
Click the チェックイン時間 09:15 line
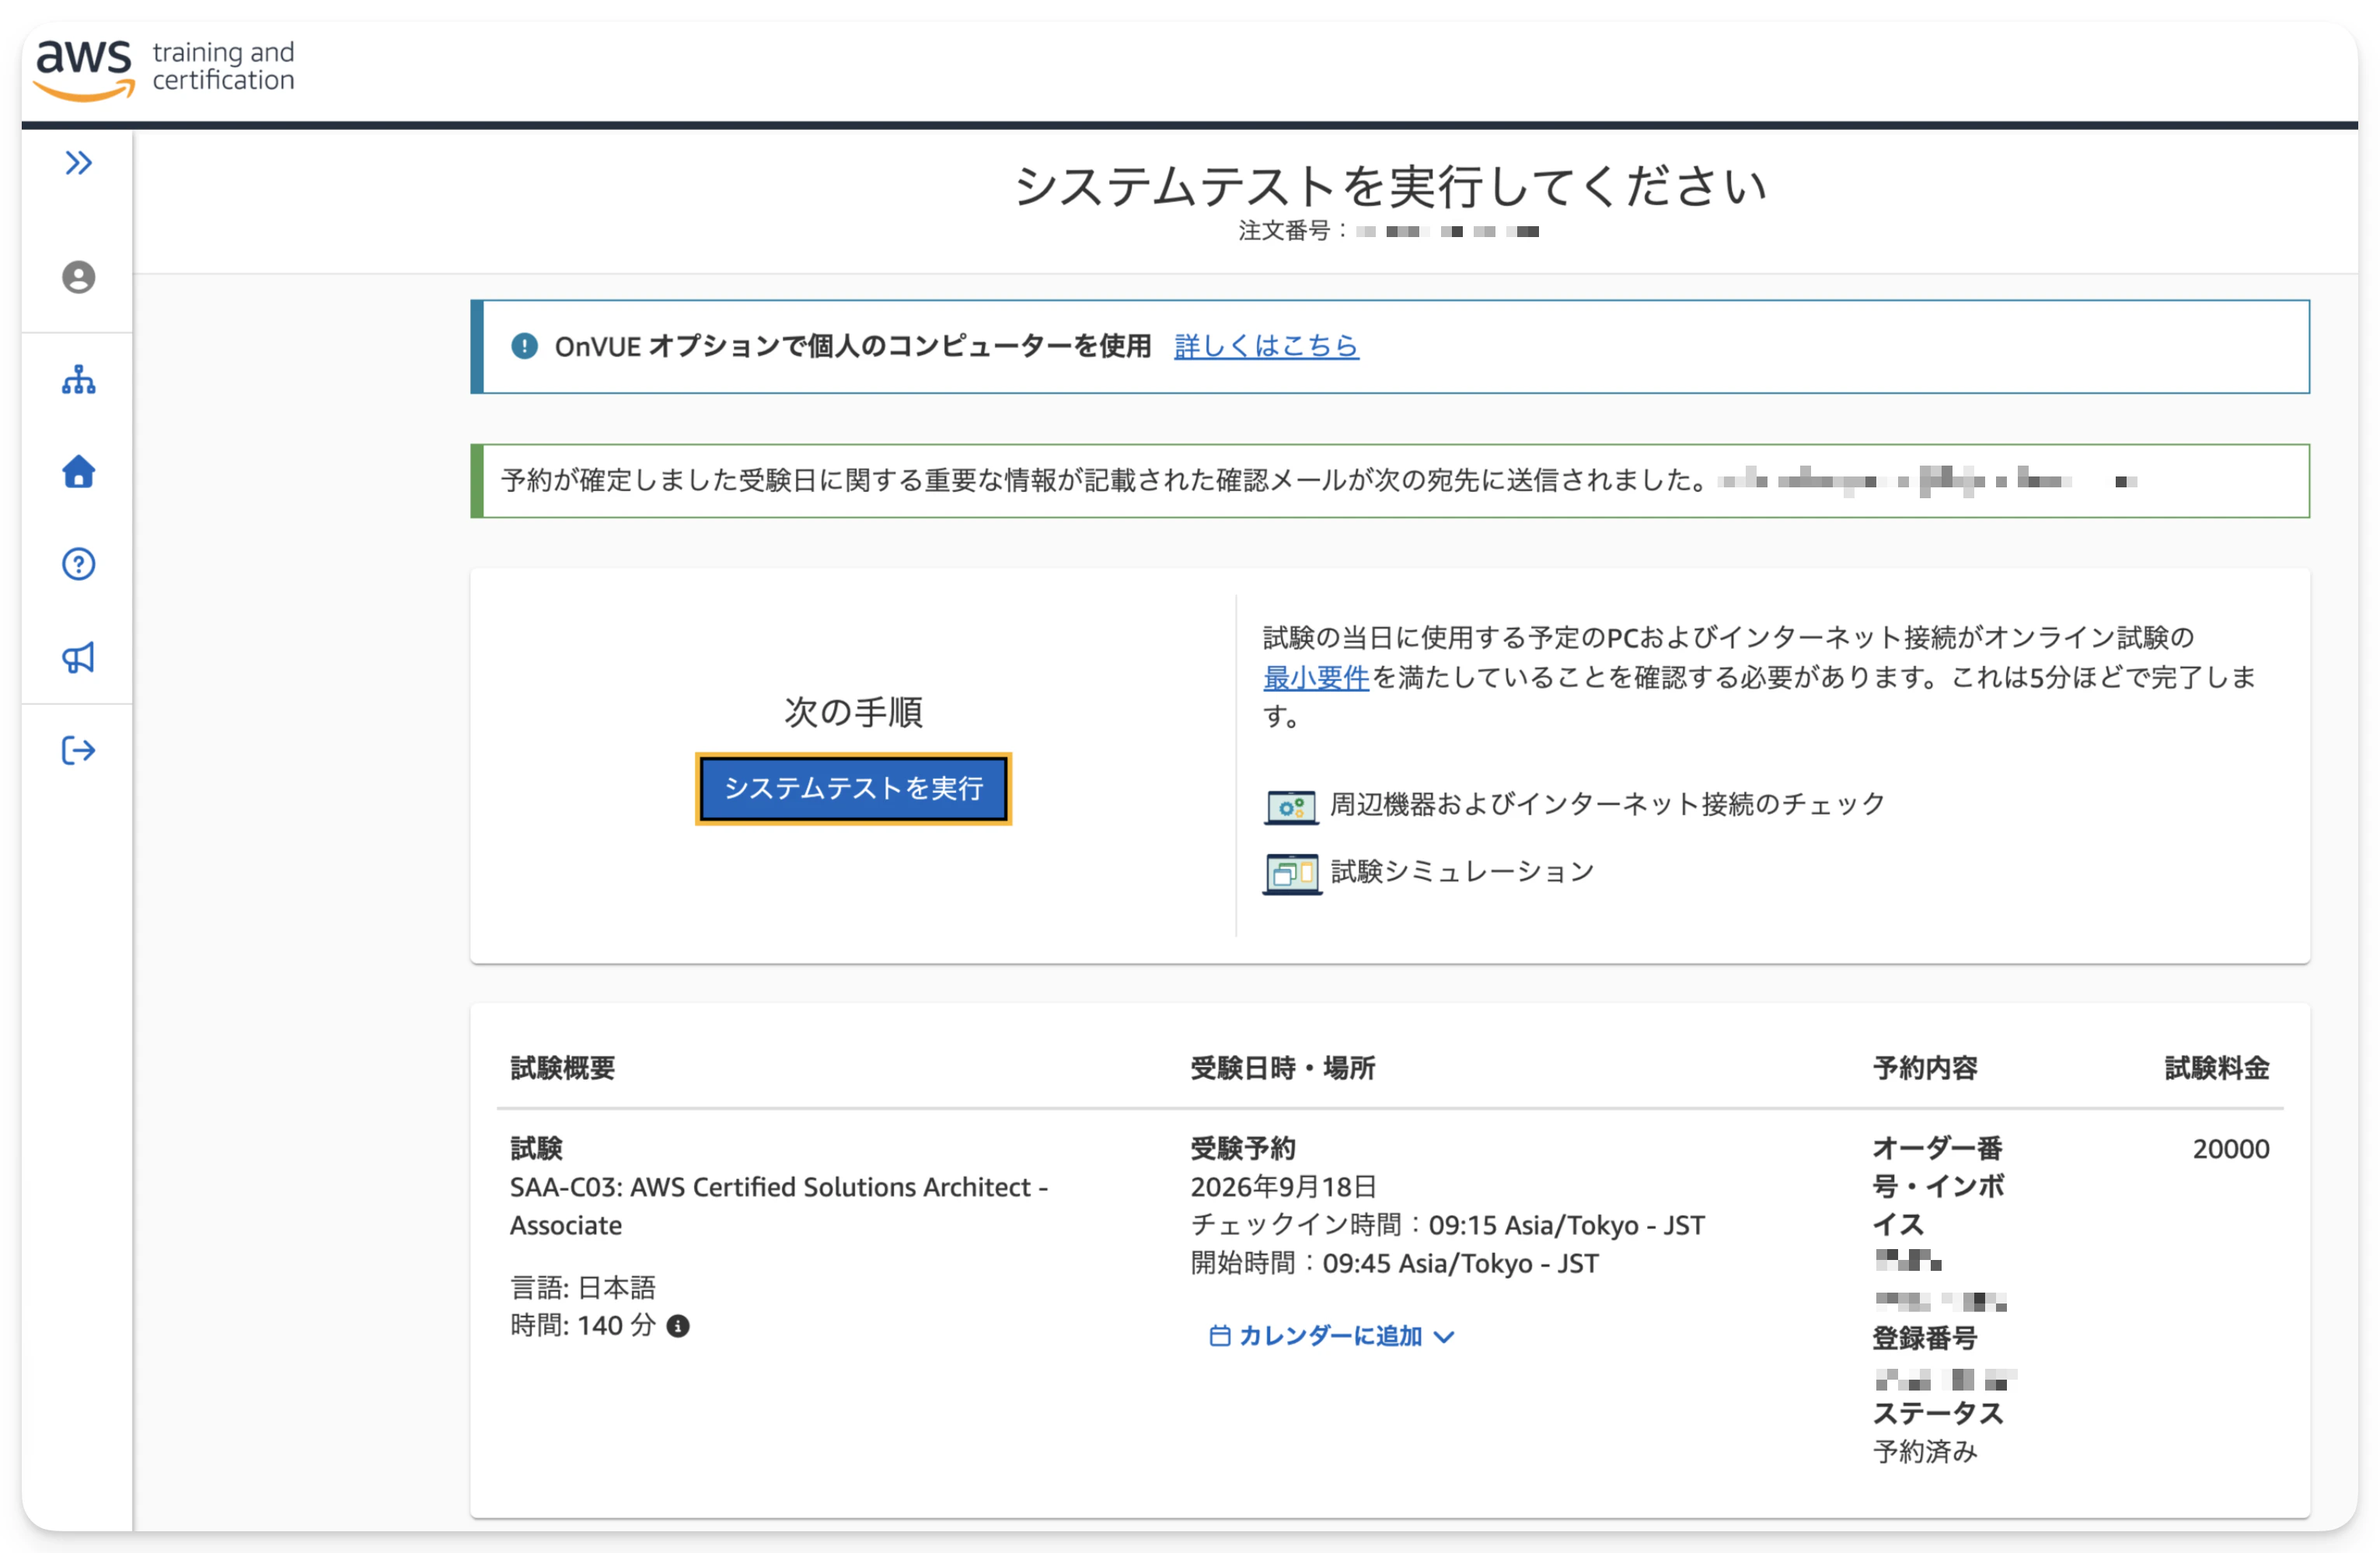(x=1447, y=1225)
